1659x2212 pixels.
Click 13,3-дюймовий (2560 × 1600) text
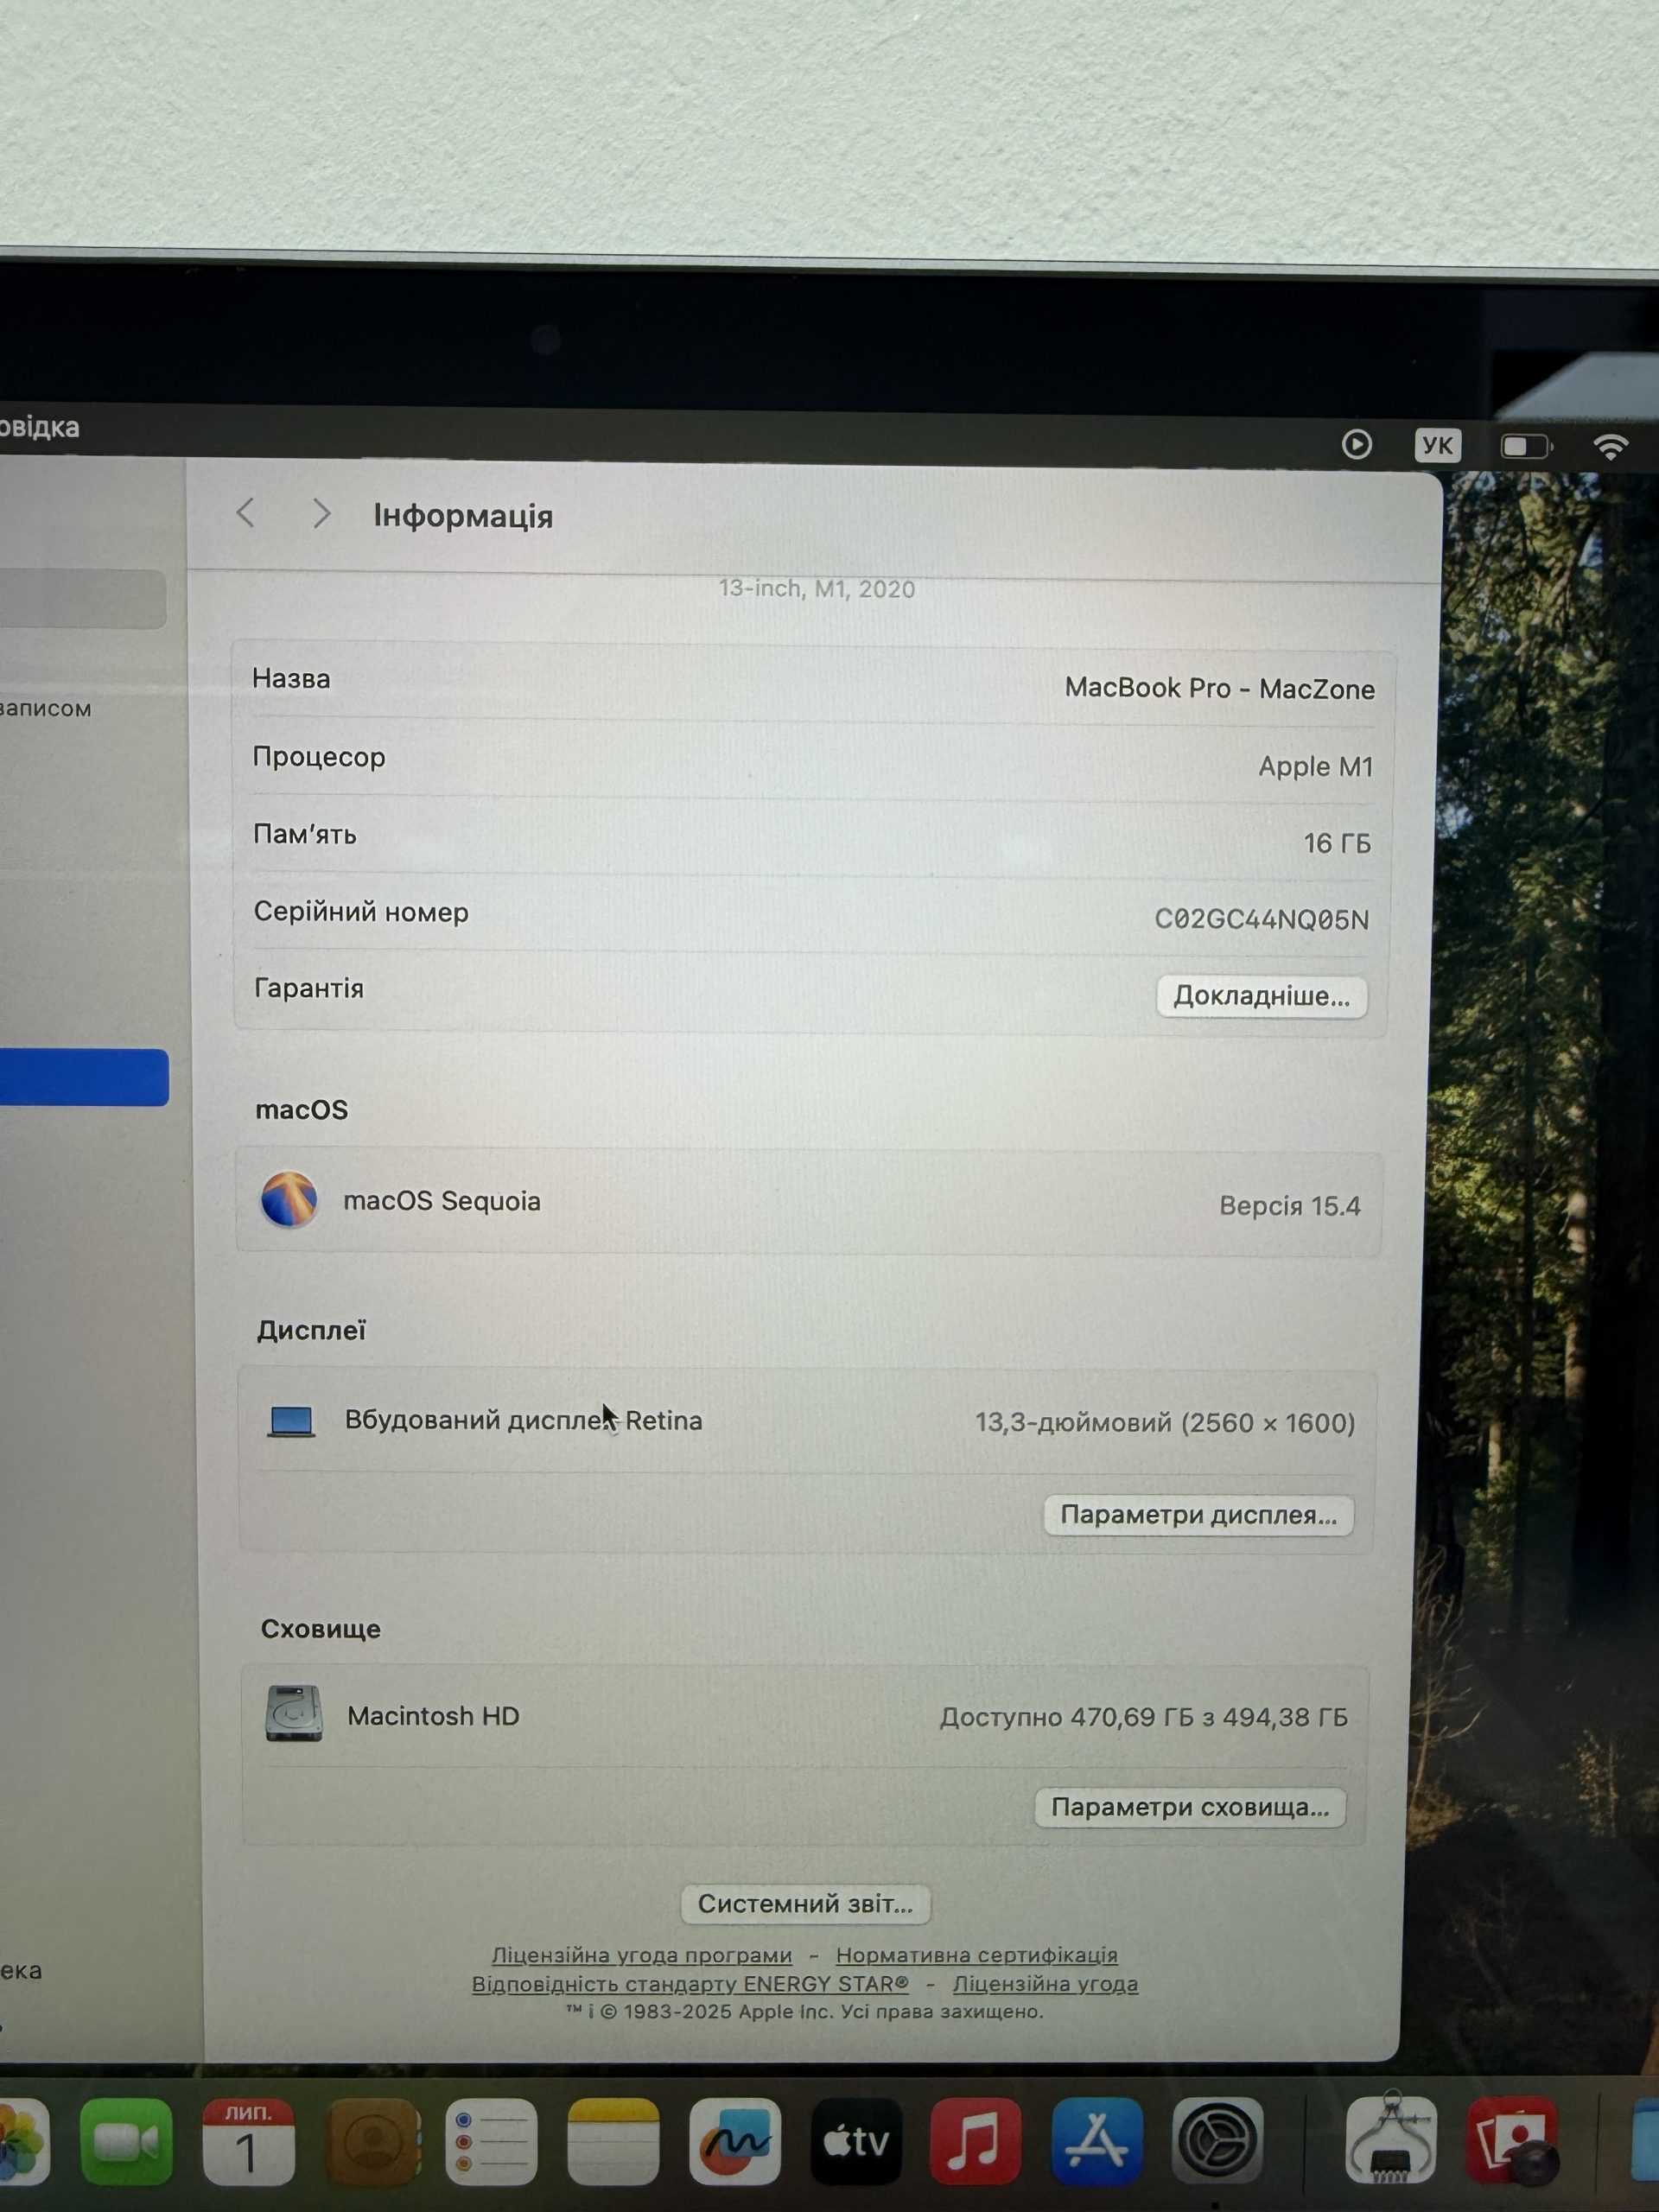click(x=1165, y=1422)
